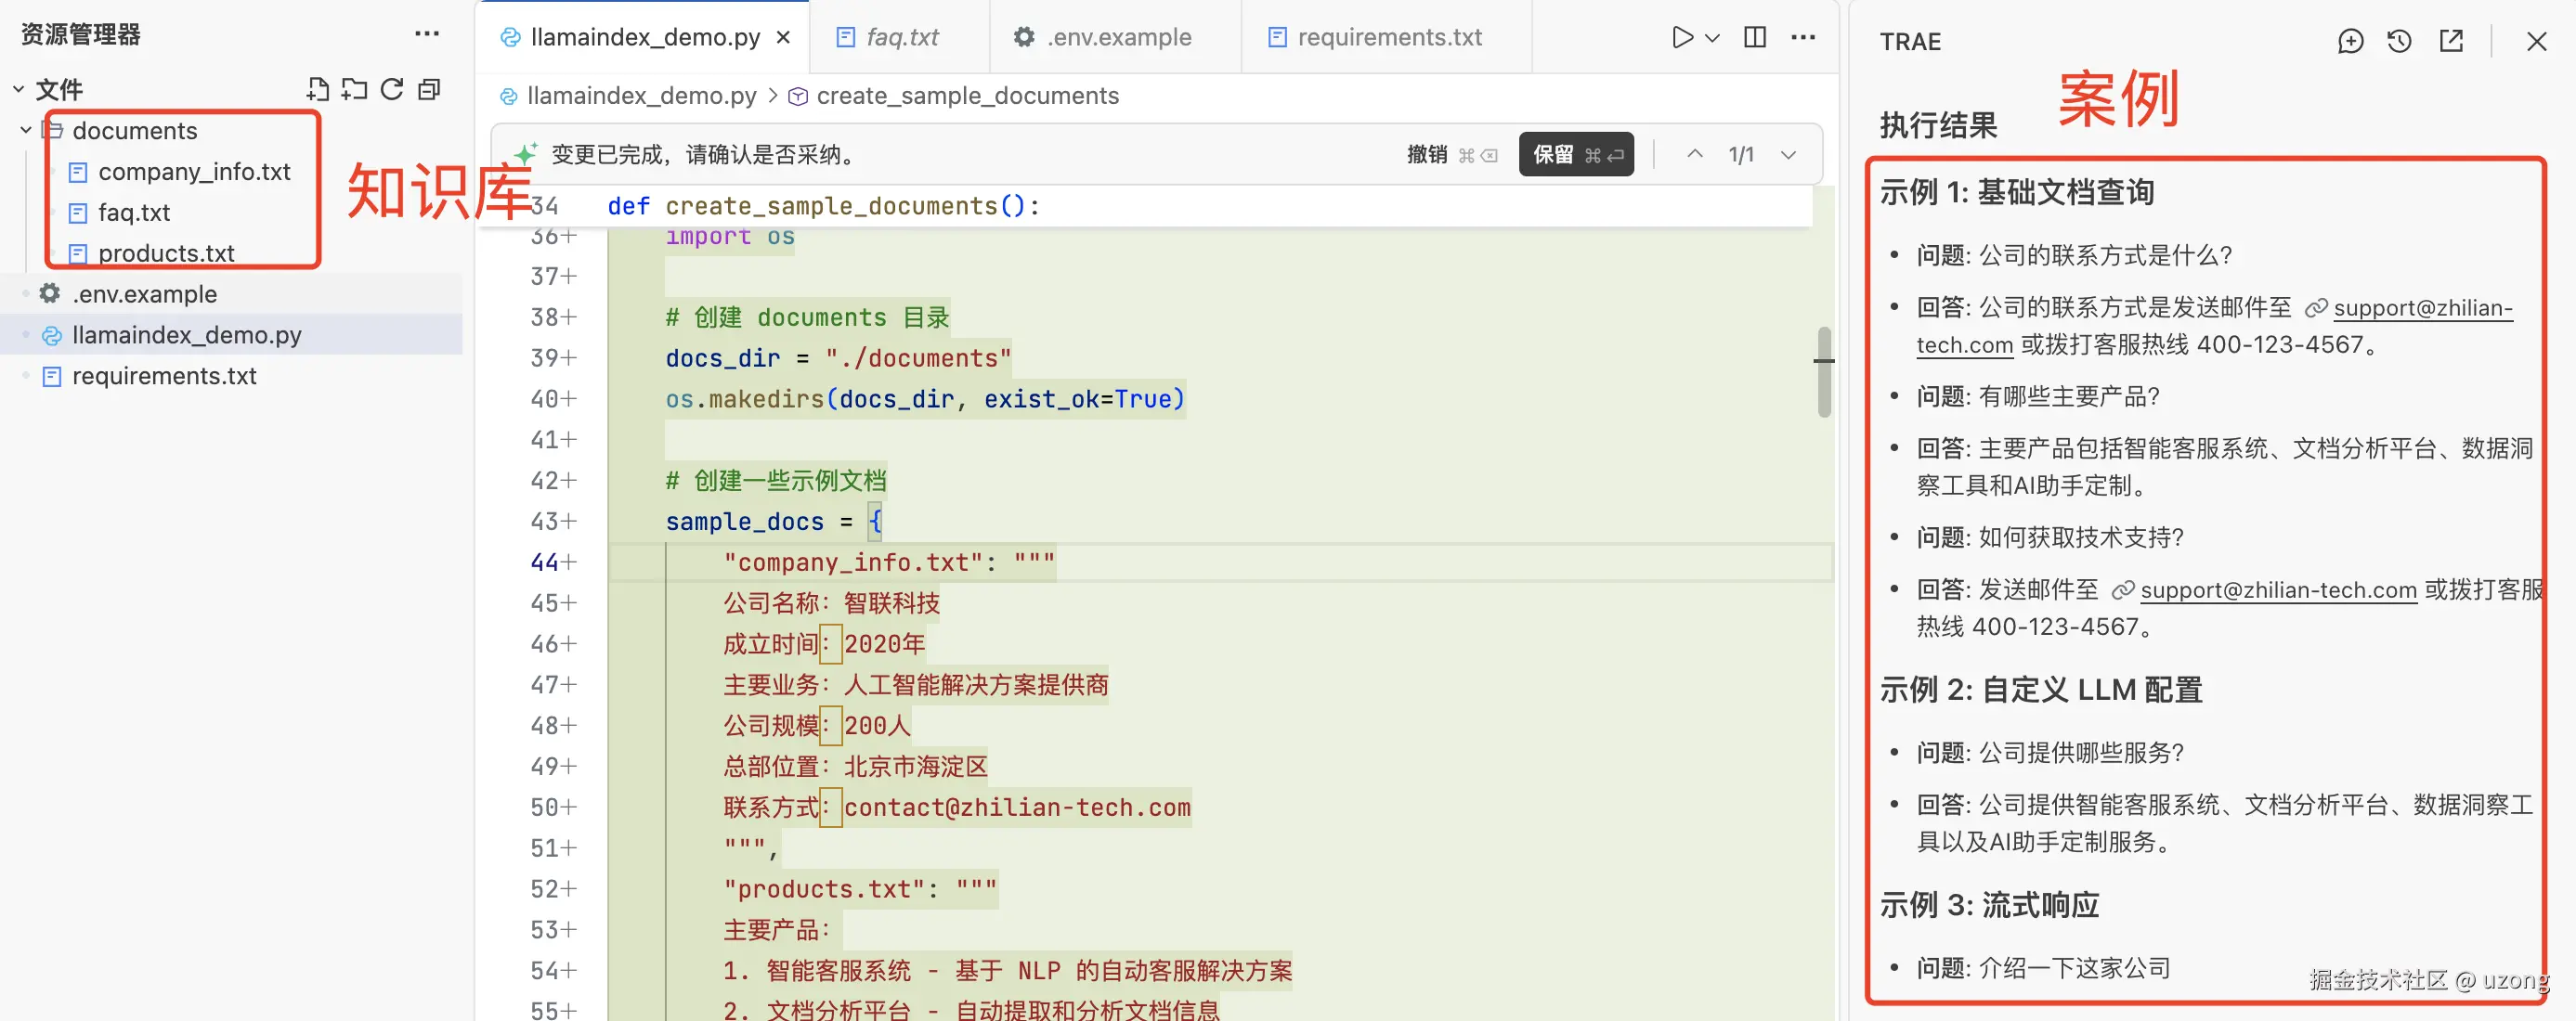Click the 总部位置: 北京市海淀区 line

coord(854,766)
